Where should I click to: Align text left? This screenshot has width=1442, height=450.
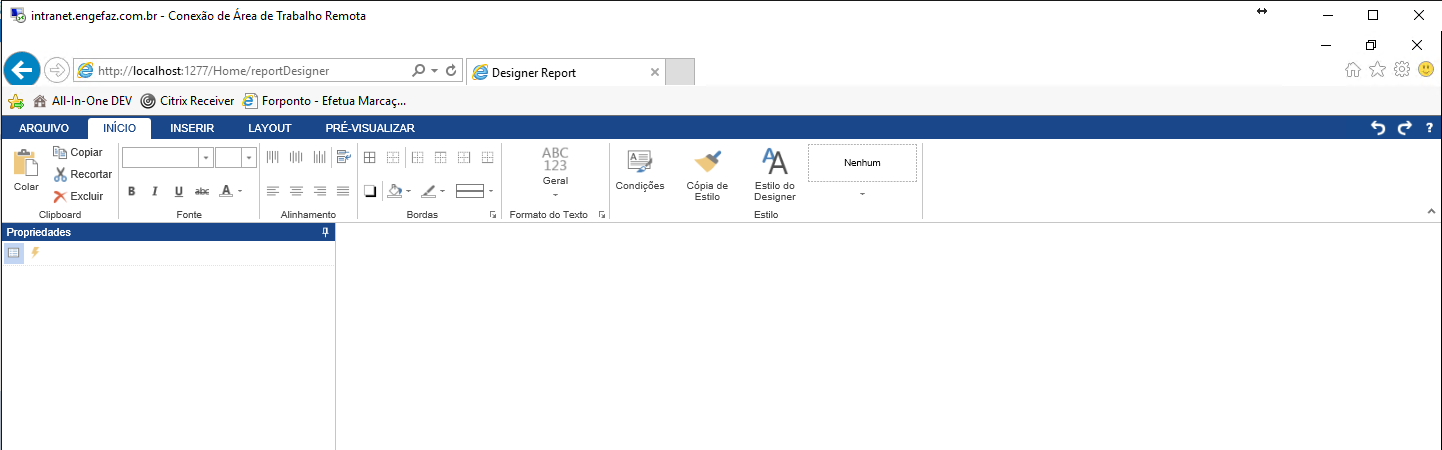(x=272, y=191)
